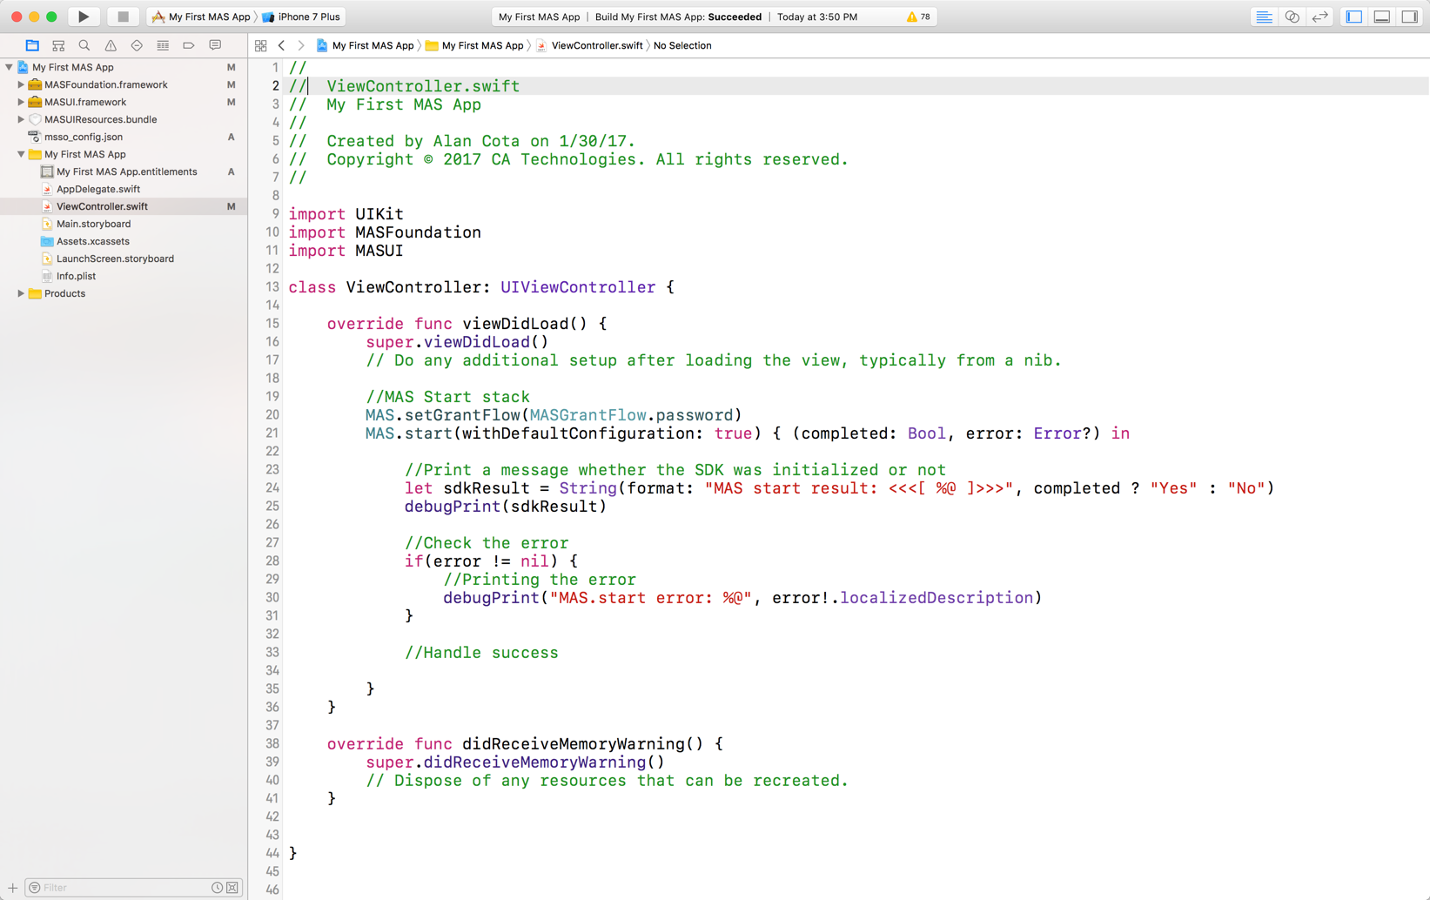Click My First MAS App folder in jump bar
This screenshot has height=900, width=1430.
coord(475,46)
